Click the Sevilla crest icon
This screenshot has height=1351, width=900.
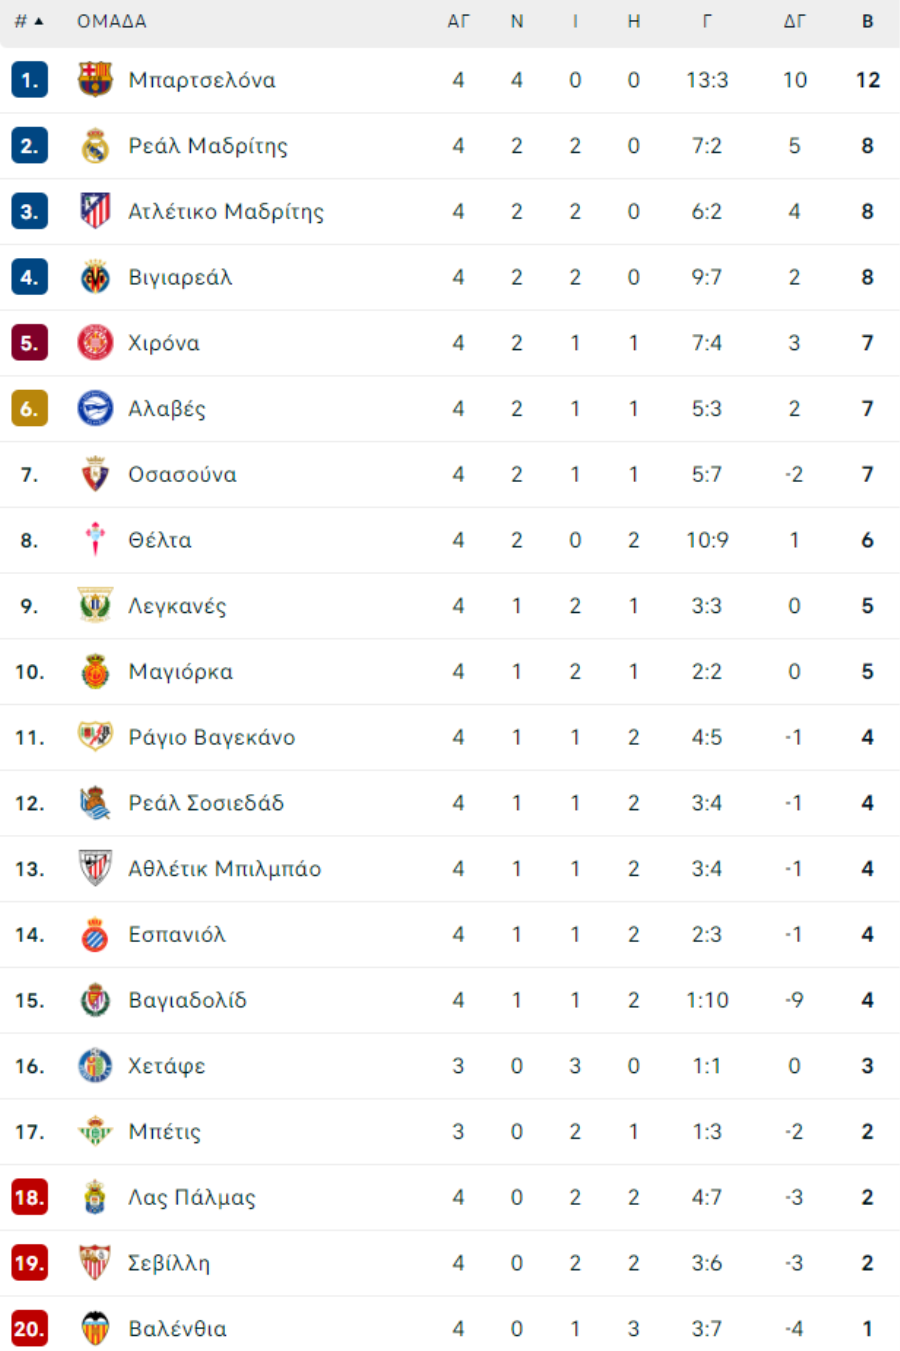click(x=95, y=1263)
